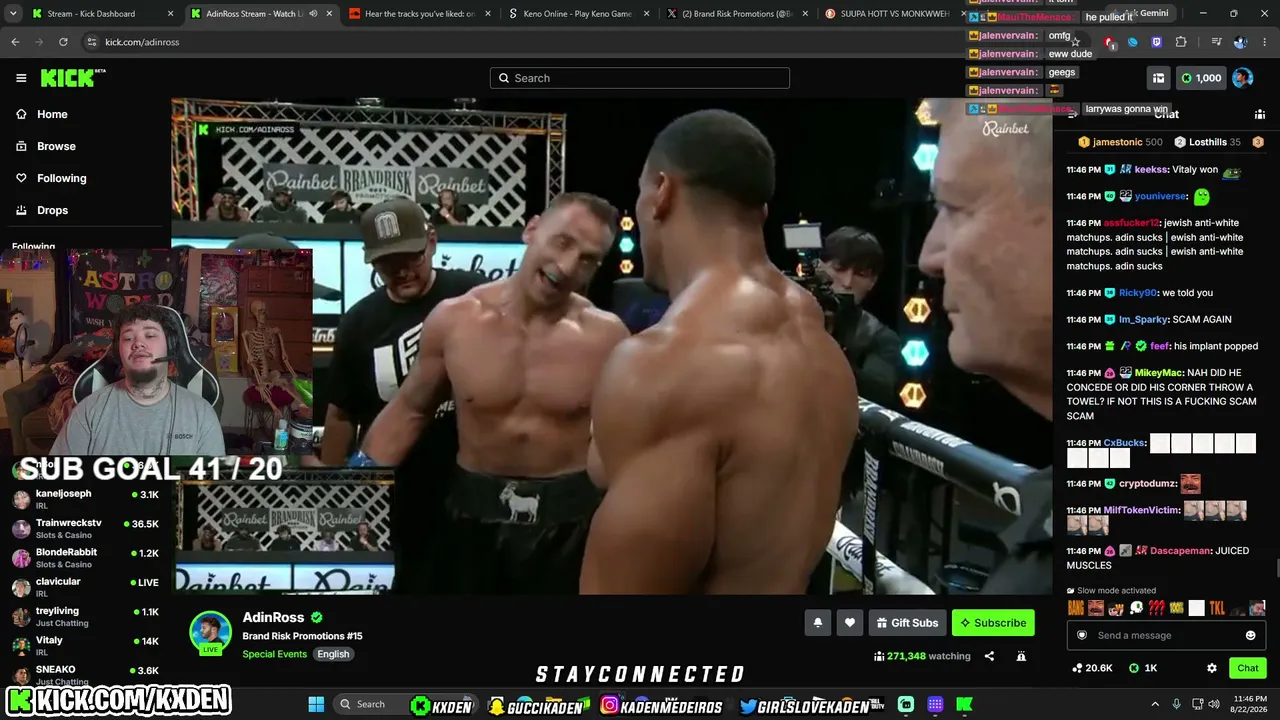
Task: Click chat username Dascapeman
Action: click(x=1179, y=551)
